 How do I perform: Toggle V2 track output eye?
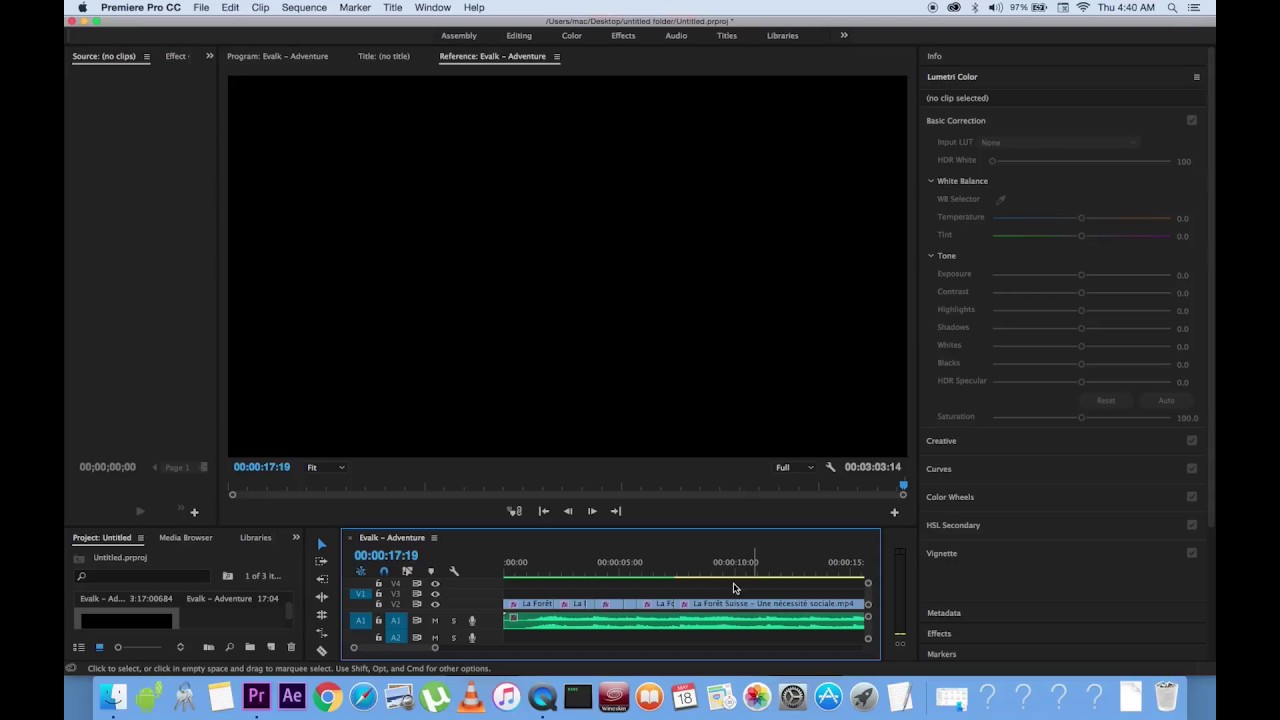[435, 604]
